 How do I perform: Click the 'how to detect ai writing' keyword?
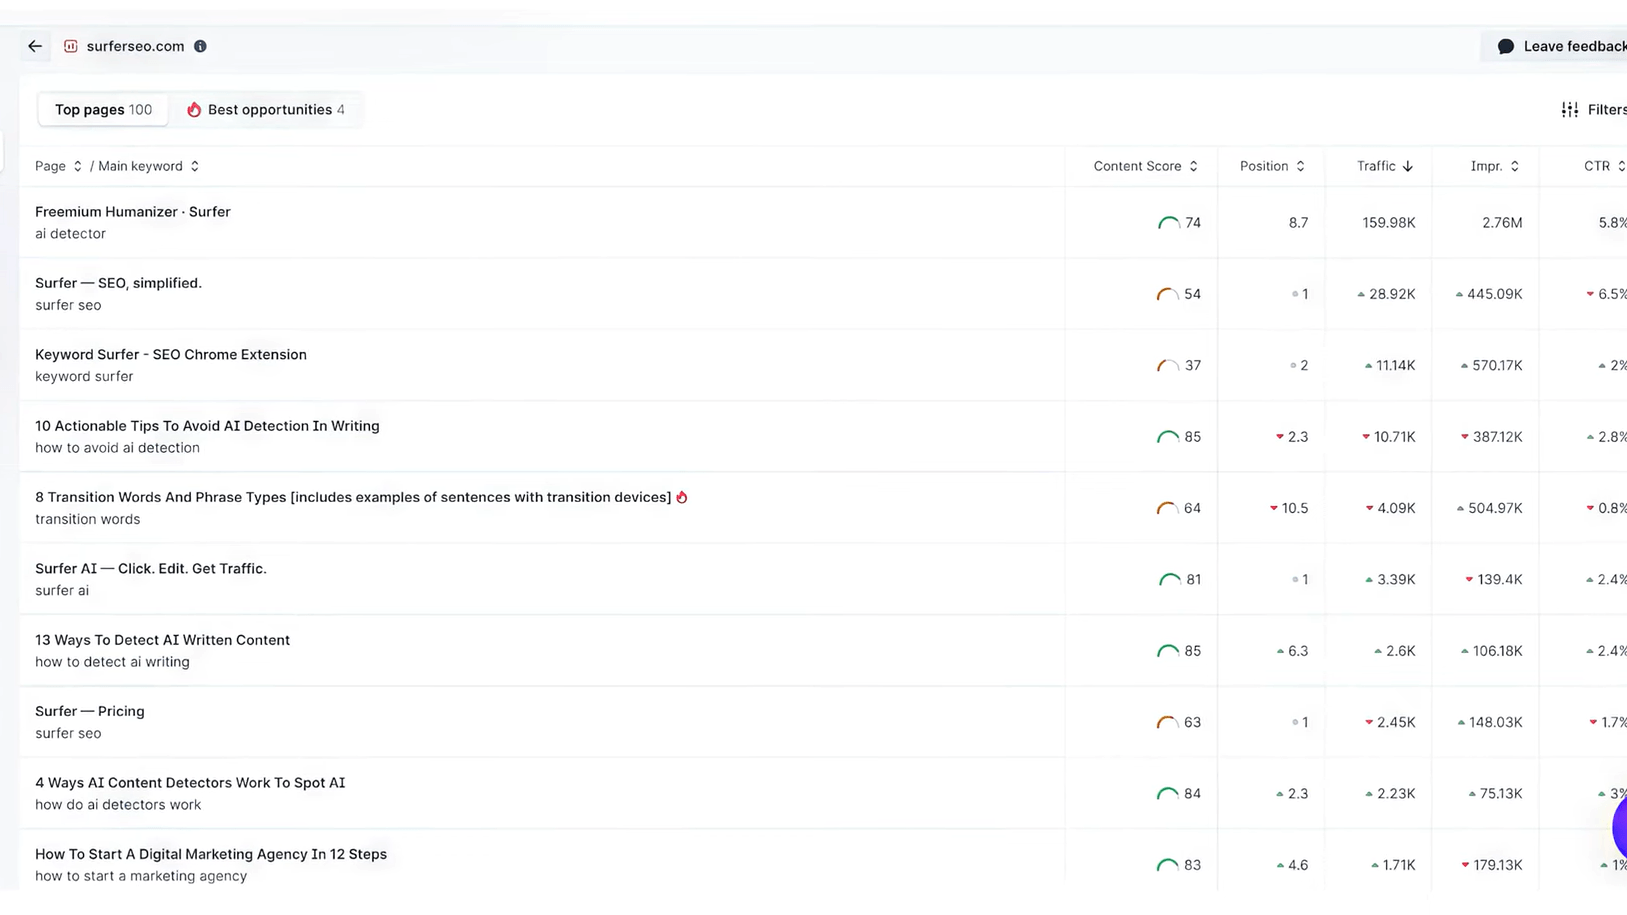pos(112,662)
